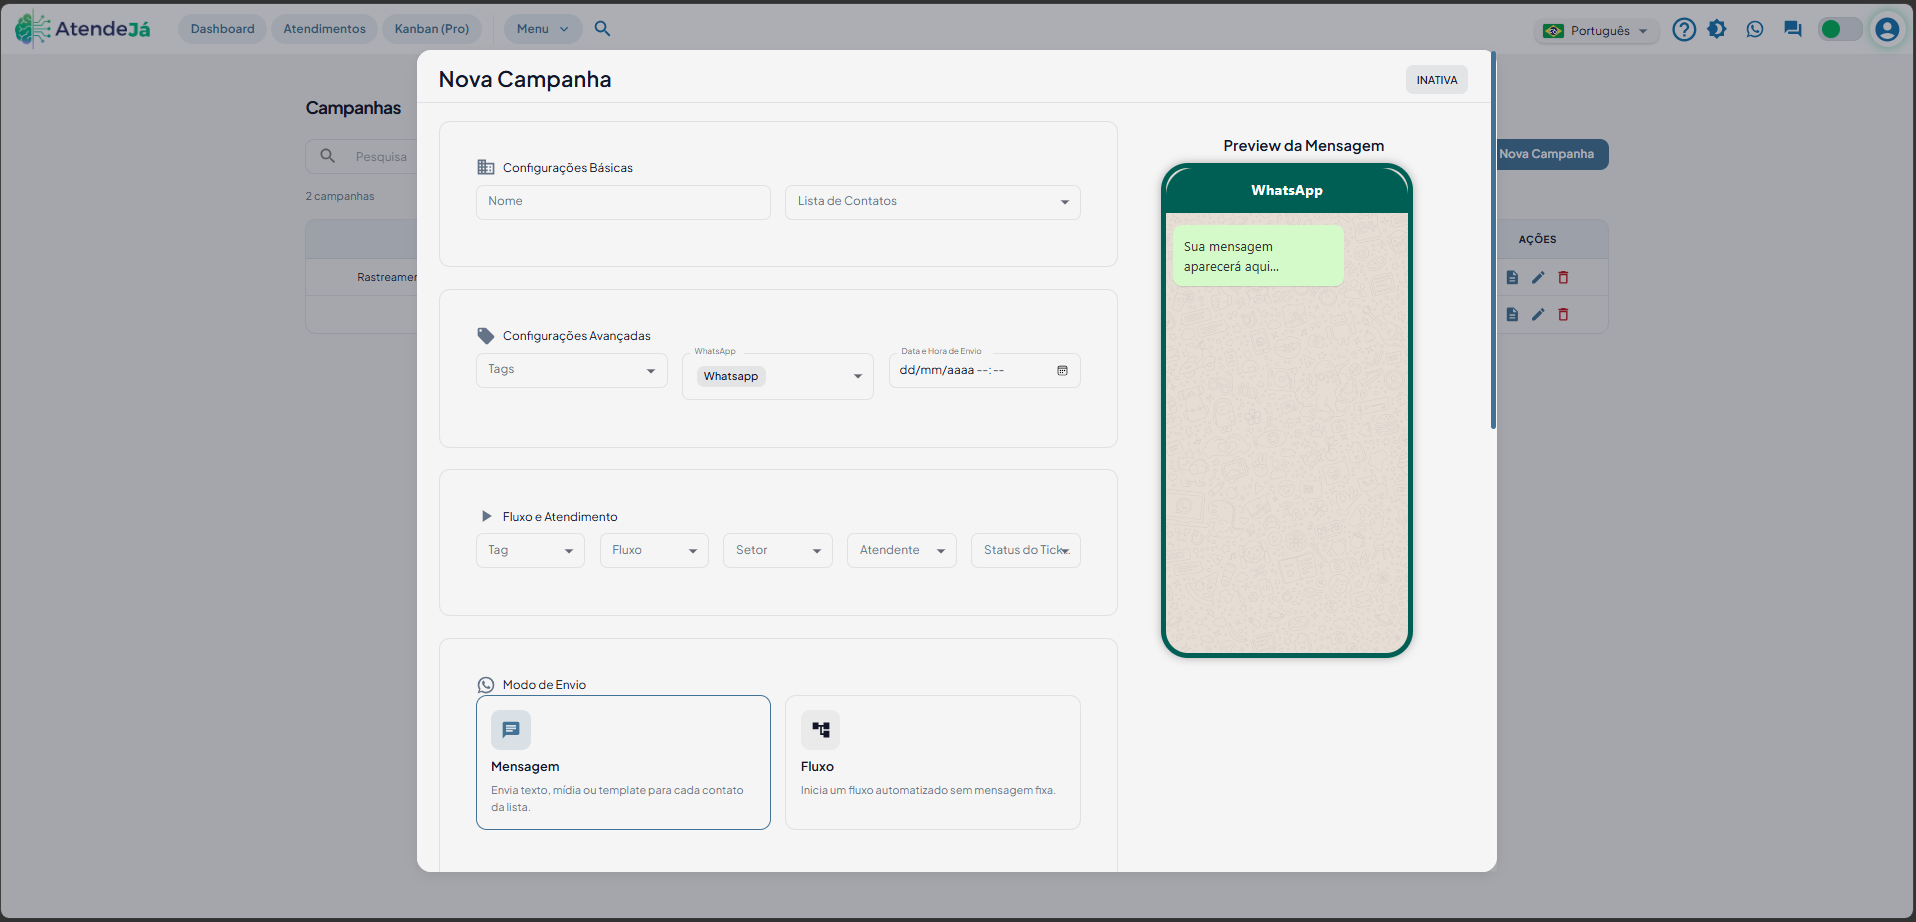
Task: Click the Data e Hora de Envio field
Action: tap(985, 370)
